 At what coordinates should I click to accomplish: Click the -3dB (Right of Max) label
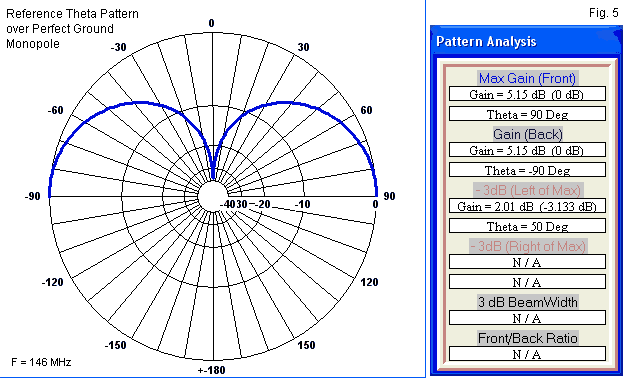[x=527, y=246]
